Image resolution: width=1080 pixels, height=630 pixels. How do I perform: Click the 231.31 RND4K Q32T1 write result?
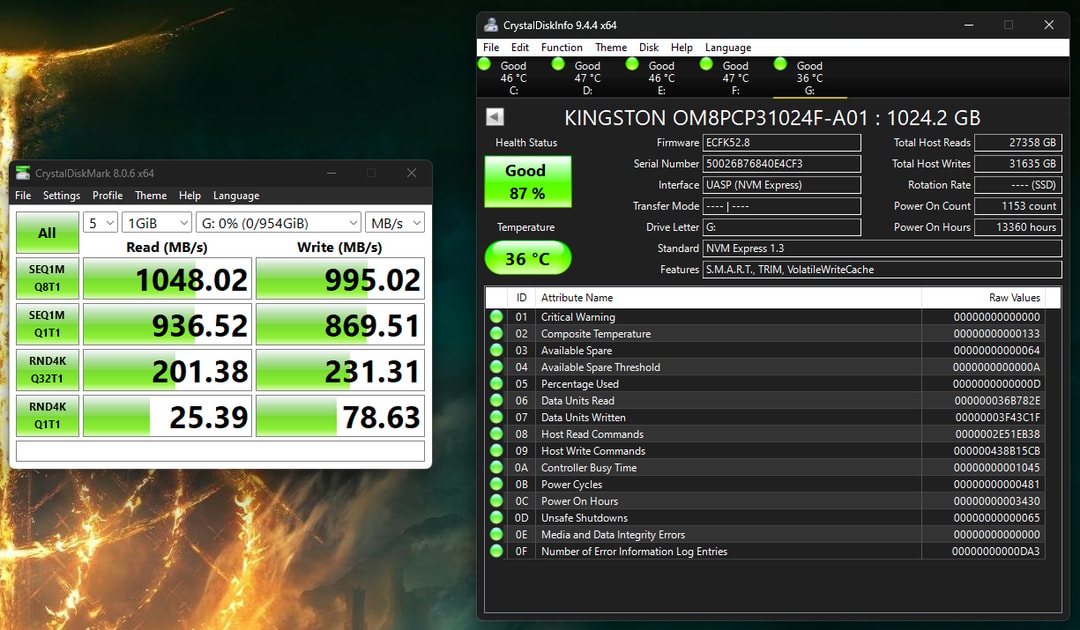point(340,370)
